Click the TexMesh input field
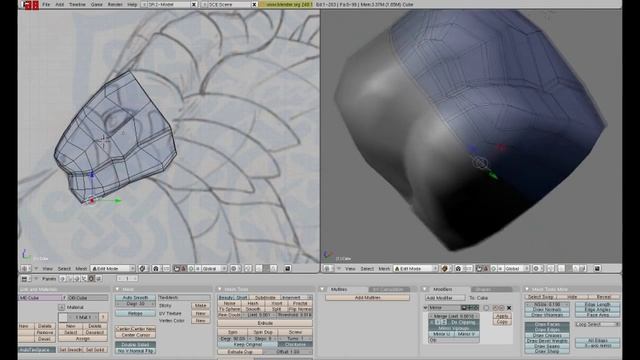 tap(184, 298)
